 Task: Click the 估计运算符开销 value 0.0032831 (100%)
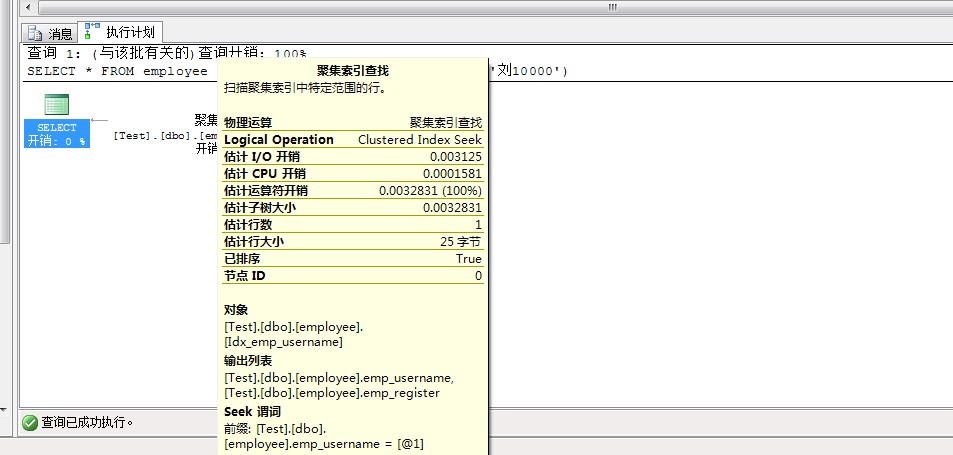point(430,191)
